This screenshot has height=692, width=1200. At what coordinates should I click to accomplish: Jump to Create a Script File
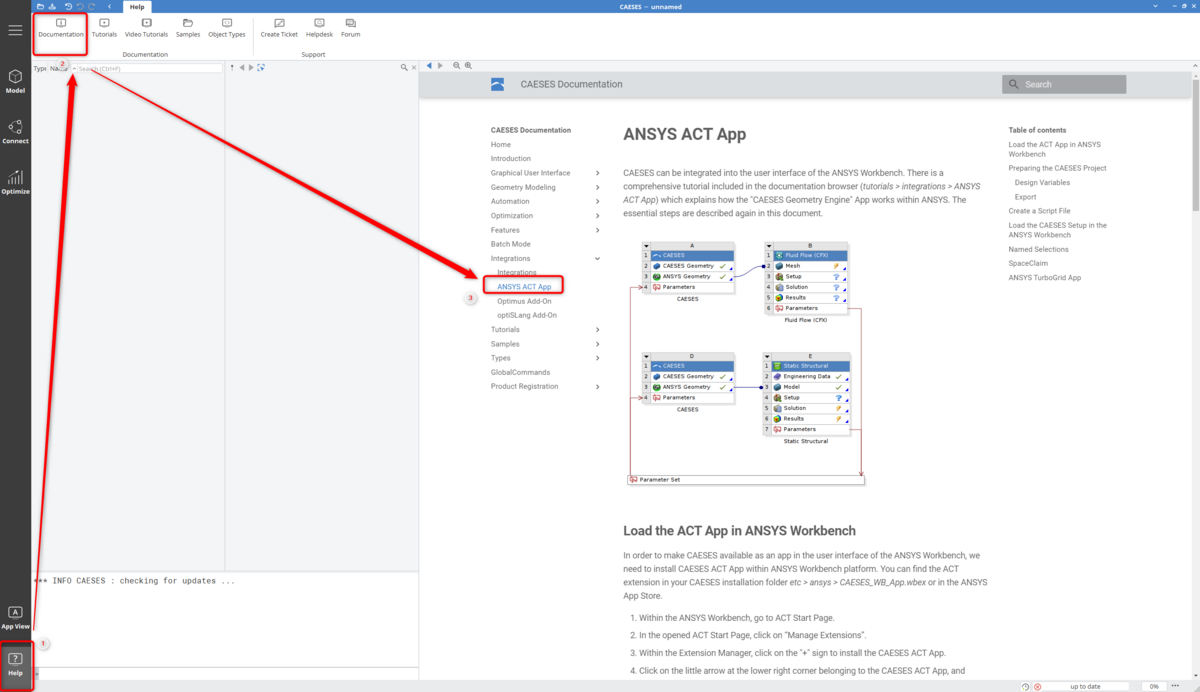coord(1039,211)
